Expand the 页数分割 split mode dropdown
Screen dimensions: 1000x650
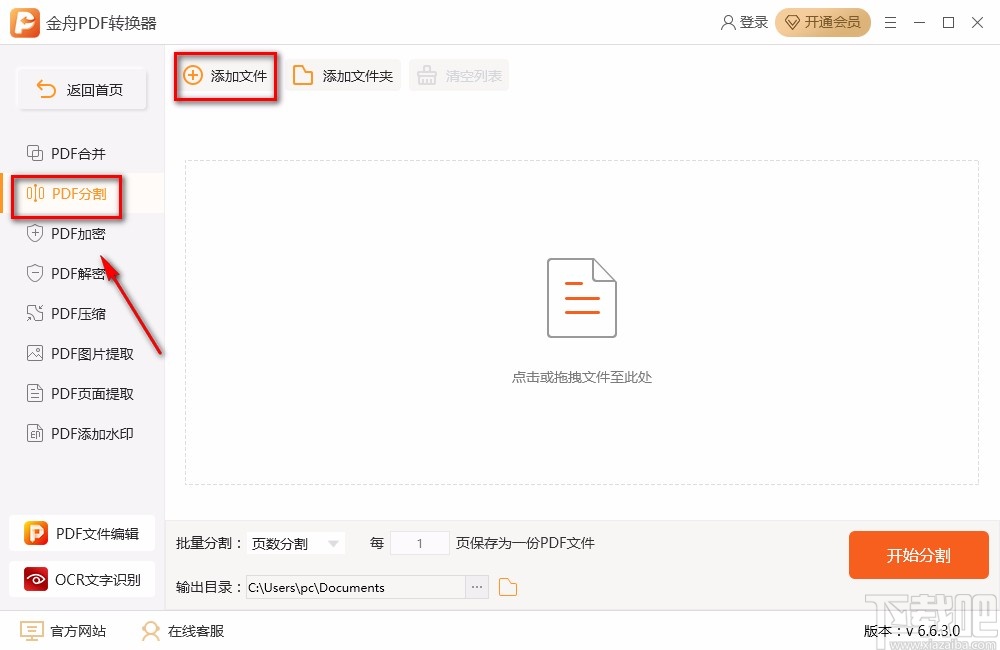[x=295, y=543]
